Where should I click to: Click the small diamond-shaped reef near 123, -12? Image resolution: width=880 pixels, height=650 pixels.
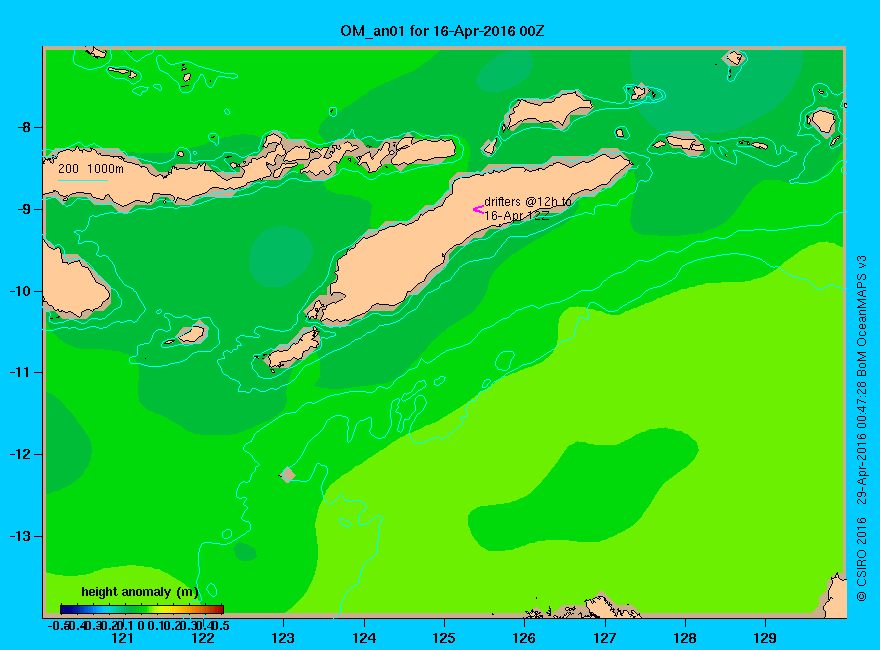287,475
